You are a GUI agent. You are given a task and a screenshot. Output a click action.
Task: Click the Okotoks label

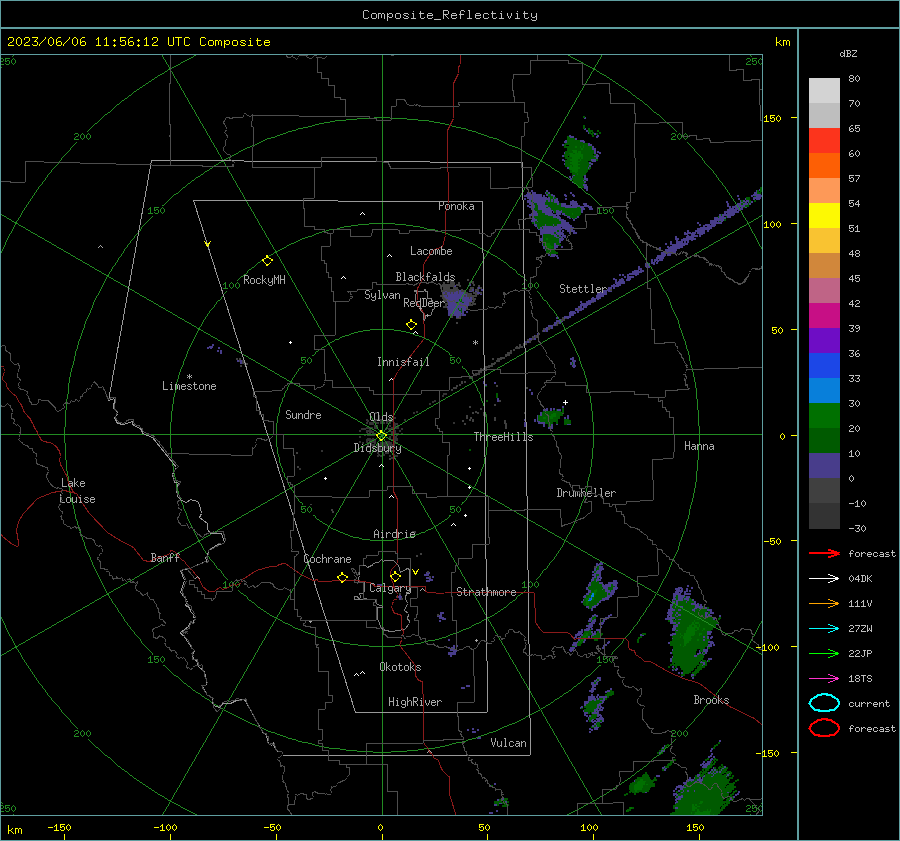[x=400, y=667]
